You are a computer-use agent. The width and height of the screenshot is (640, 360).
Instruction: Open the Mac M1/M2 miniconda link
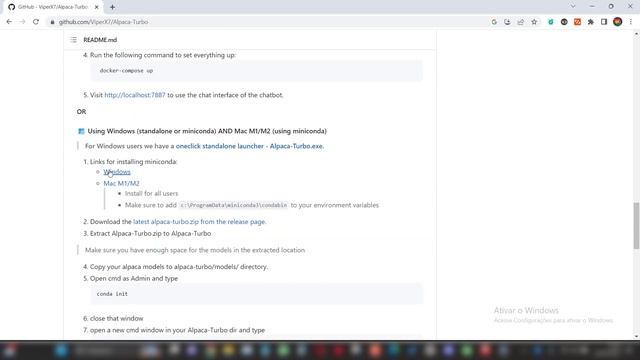pos(121,183)
